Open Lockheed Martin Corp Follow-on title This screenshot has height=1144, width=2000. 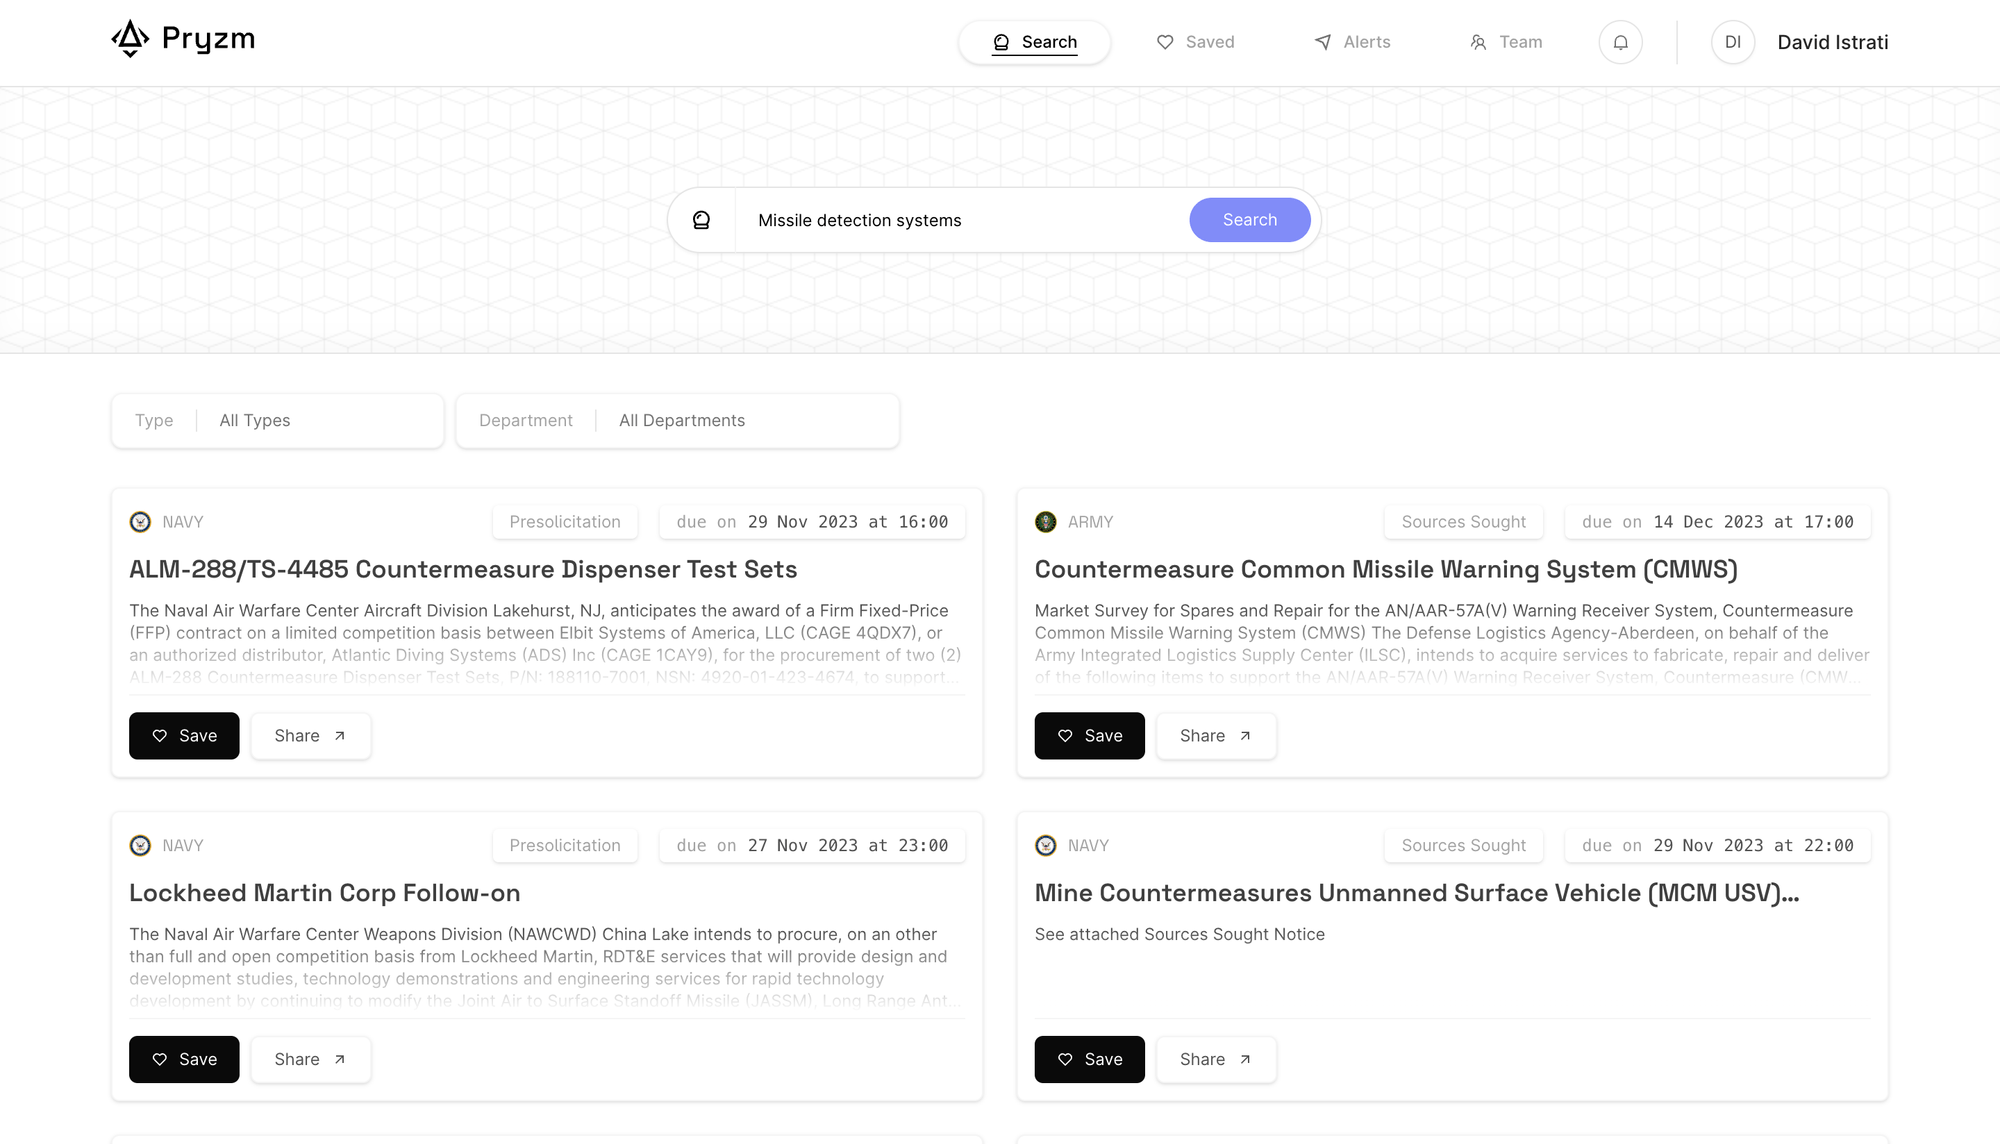pos(325,893)
